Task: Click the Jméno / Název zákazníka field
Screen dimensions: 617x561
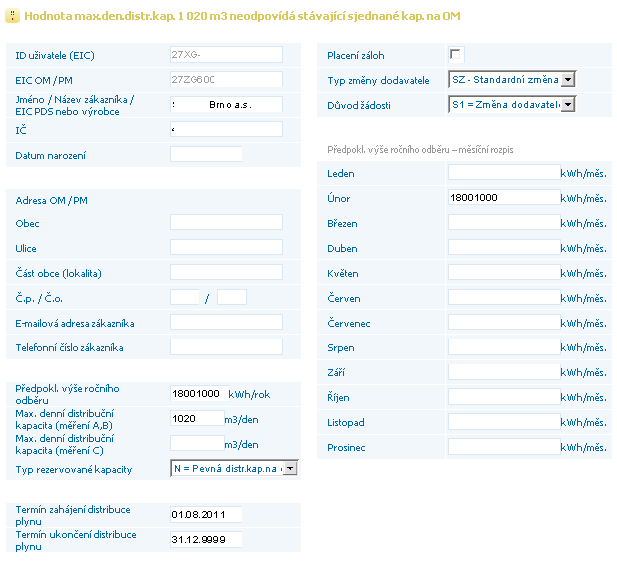Action: pos(226,105)
